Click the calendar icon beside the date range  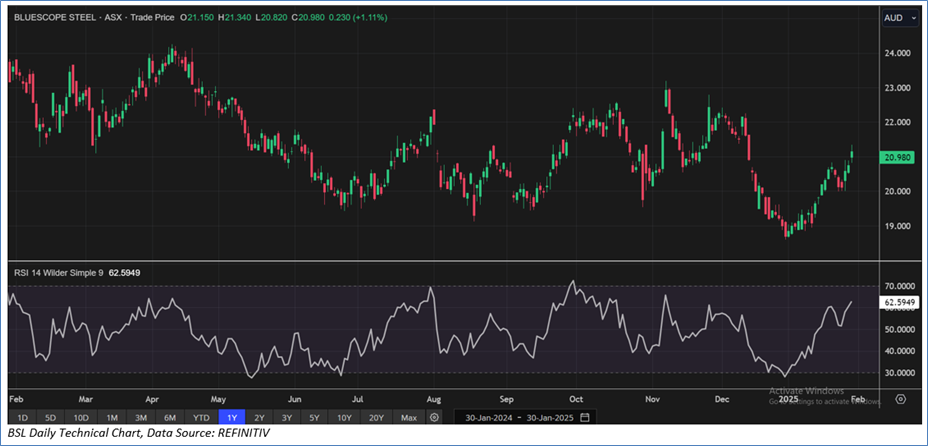point(585,417)
